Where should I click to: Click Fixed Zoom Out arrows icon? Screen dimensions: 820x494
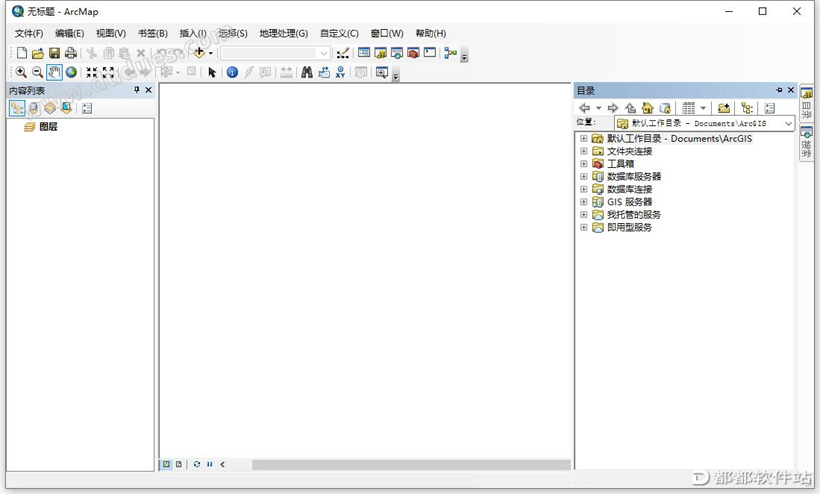coord(108,72)
